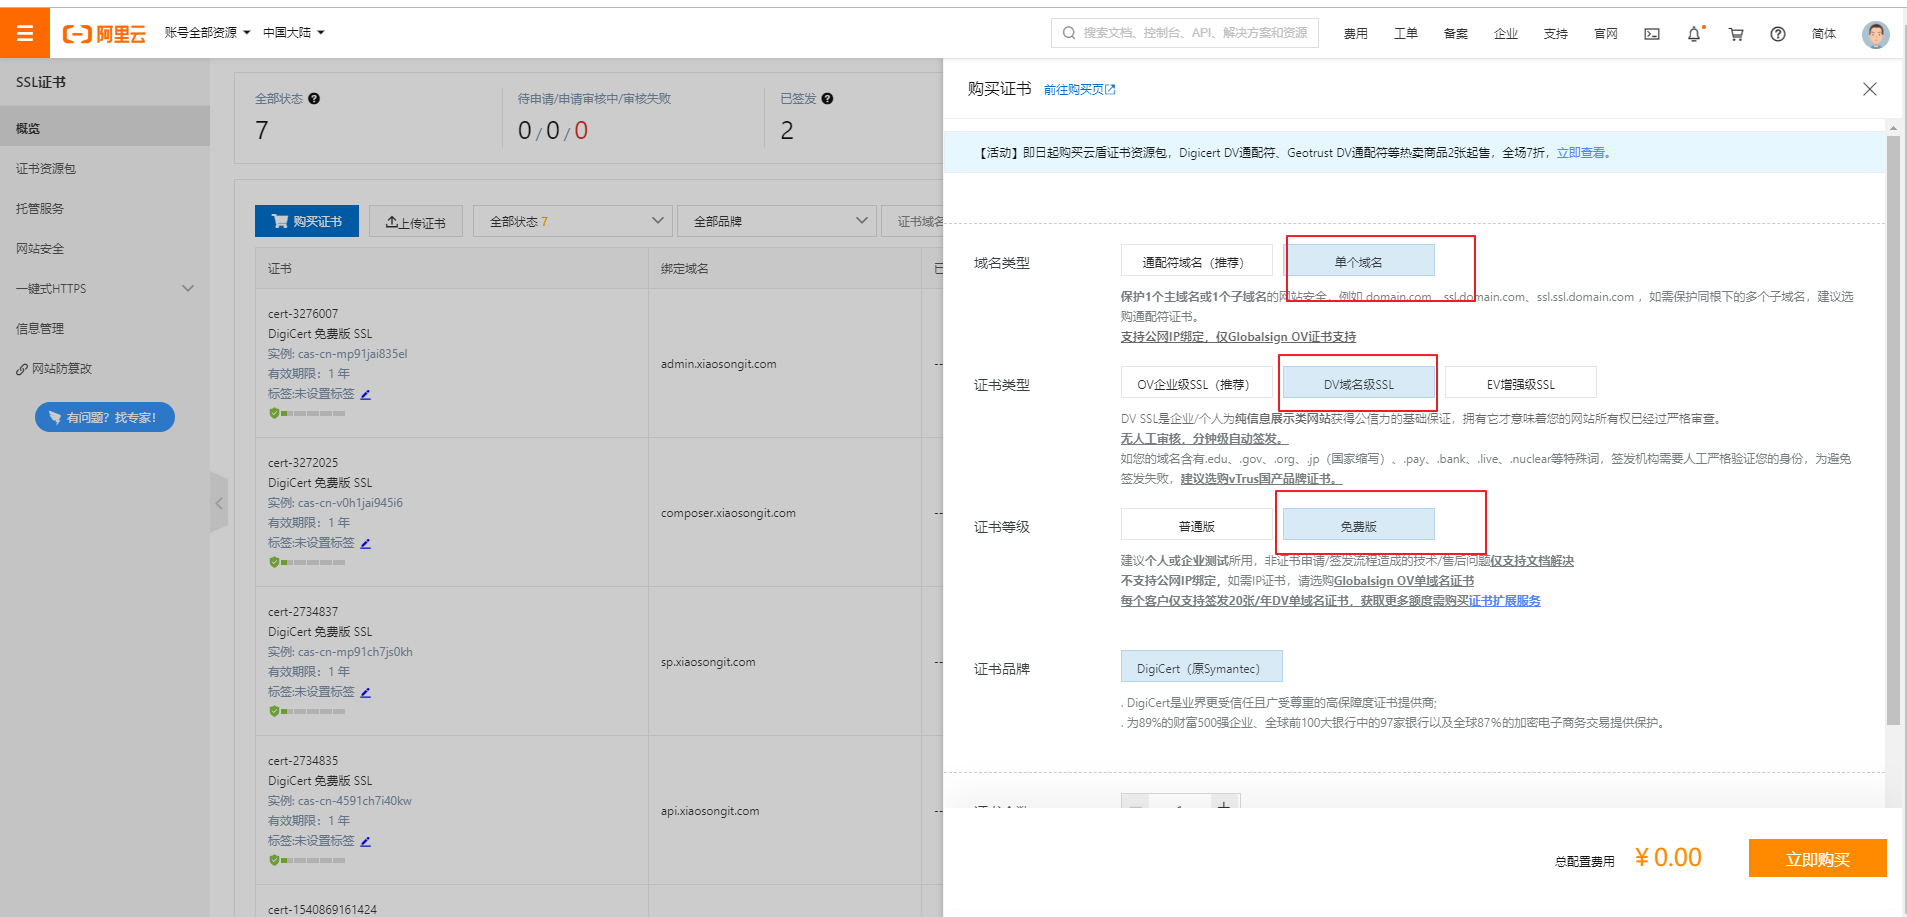Collapse the sidebar with the arrow handle
The height and width of the screenshot is (917, 1907).
pyautogui.click(x=219, y=503)
